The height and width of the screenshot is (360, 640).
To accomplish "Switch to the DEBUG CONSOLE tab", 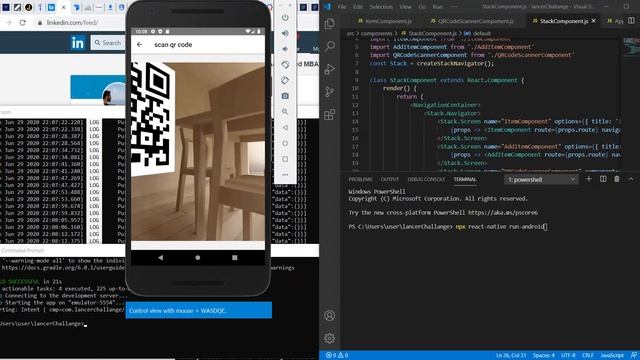I will (x=426, y=179).
